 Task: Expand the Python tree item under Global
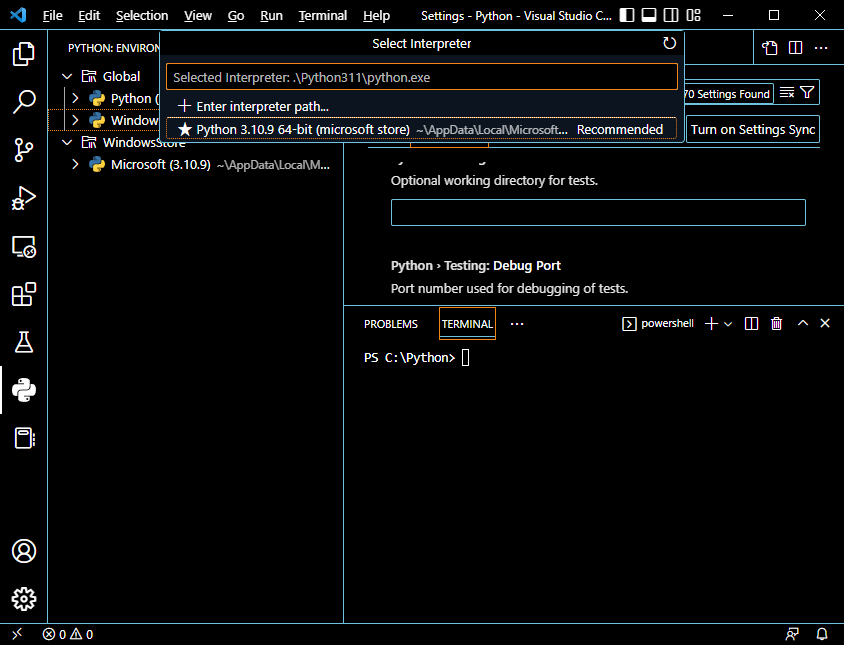pos(75,98)
